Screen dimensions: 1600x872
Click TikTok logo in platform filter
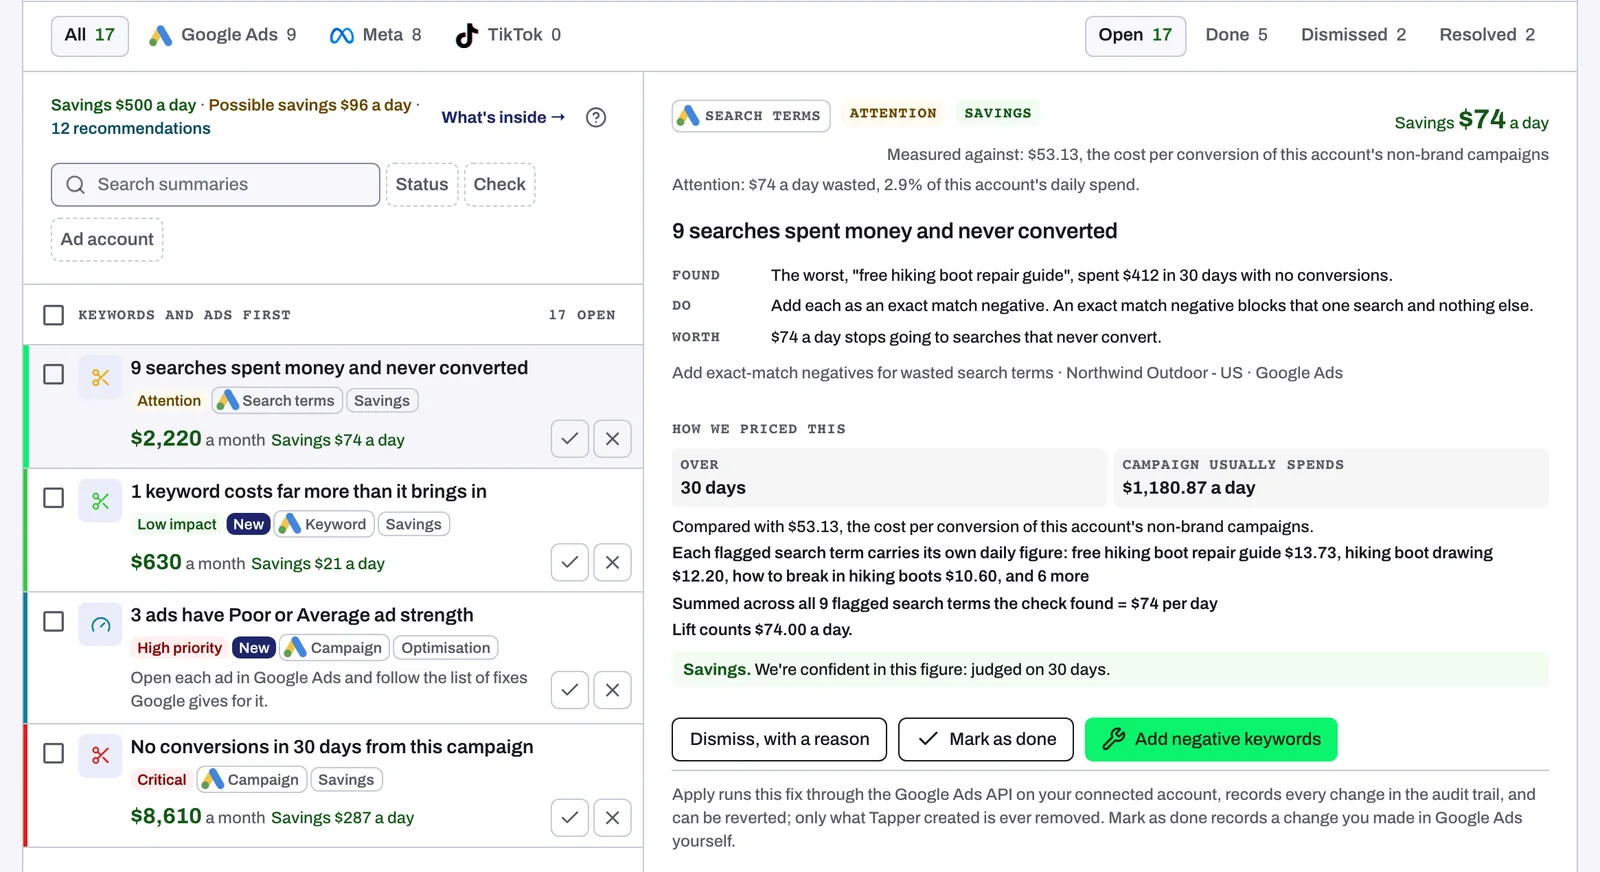(x=467, y=36)
